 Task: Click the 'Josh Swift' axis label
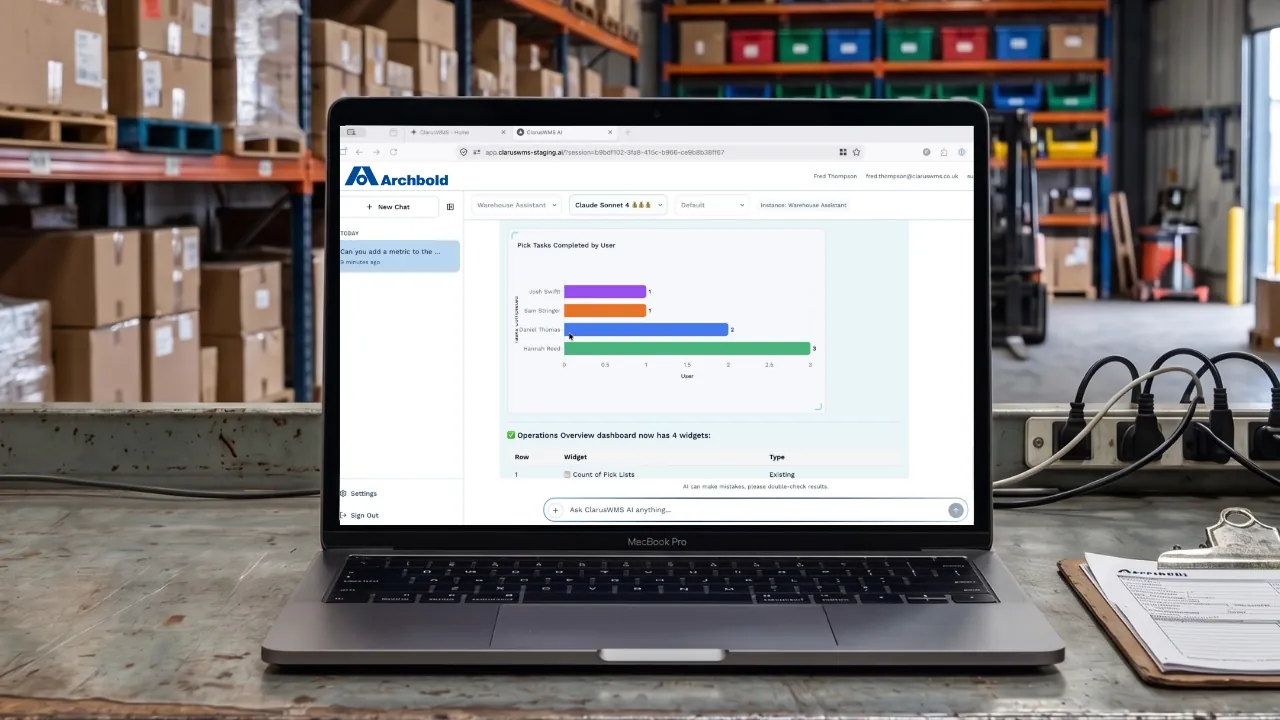544,292
